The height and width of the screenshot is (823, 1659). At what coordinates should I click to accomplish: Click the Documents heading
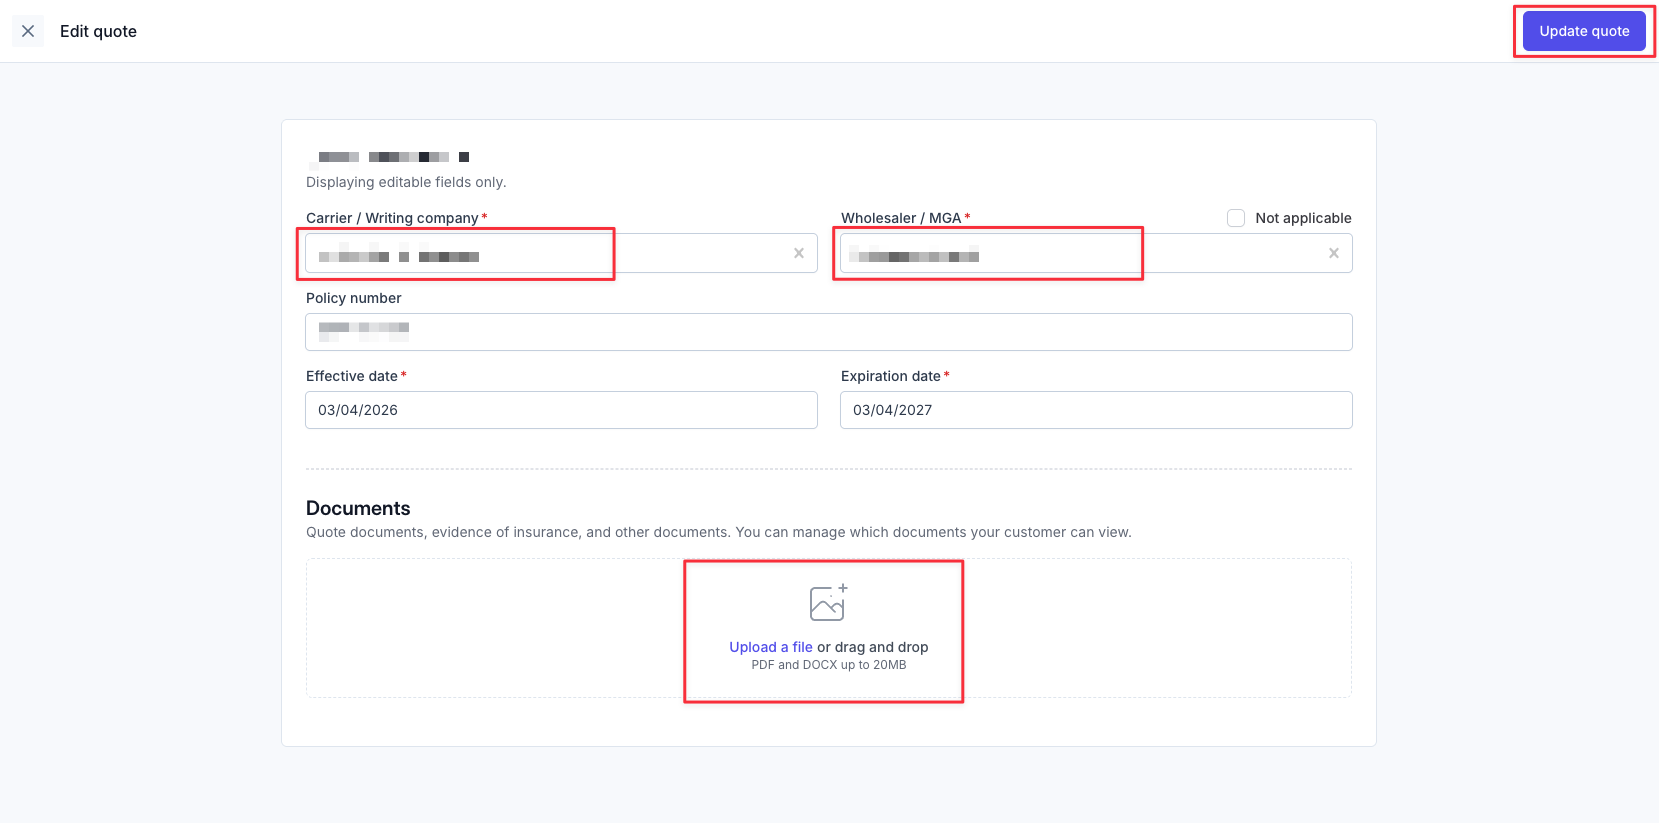click(x=358, y=508)
